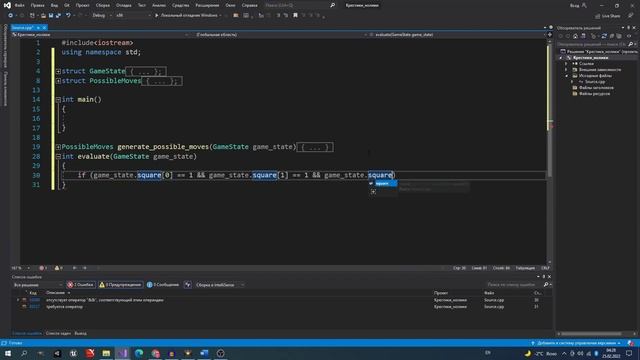This screenshot has height=360, width=640.
Task: Open the Сборка menu
Action: 103,5
